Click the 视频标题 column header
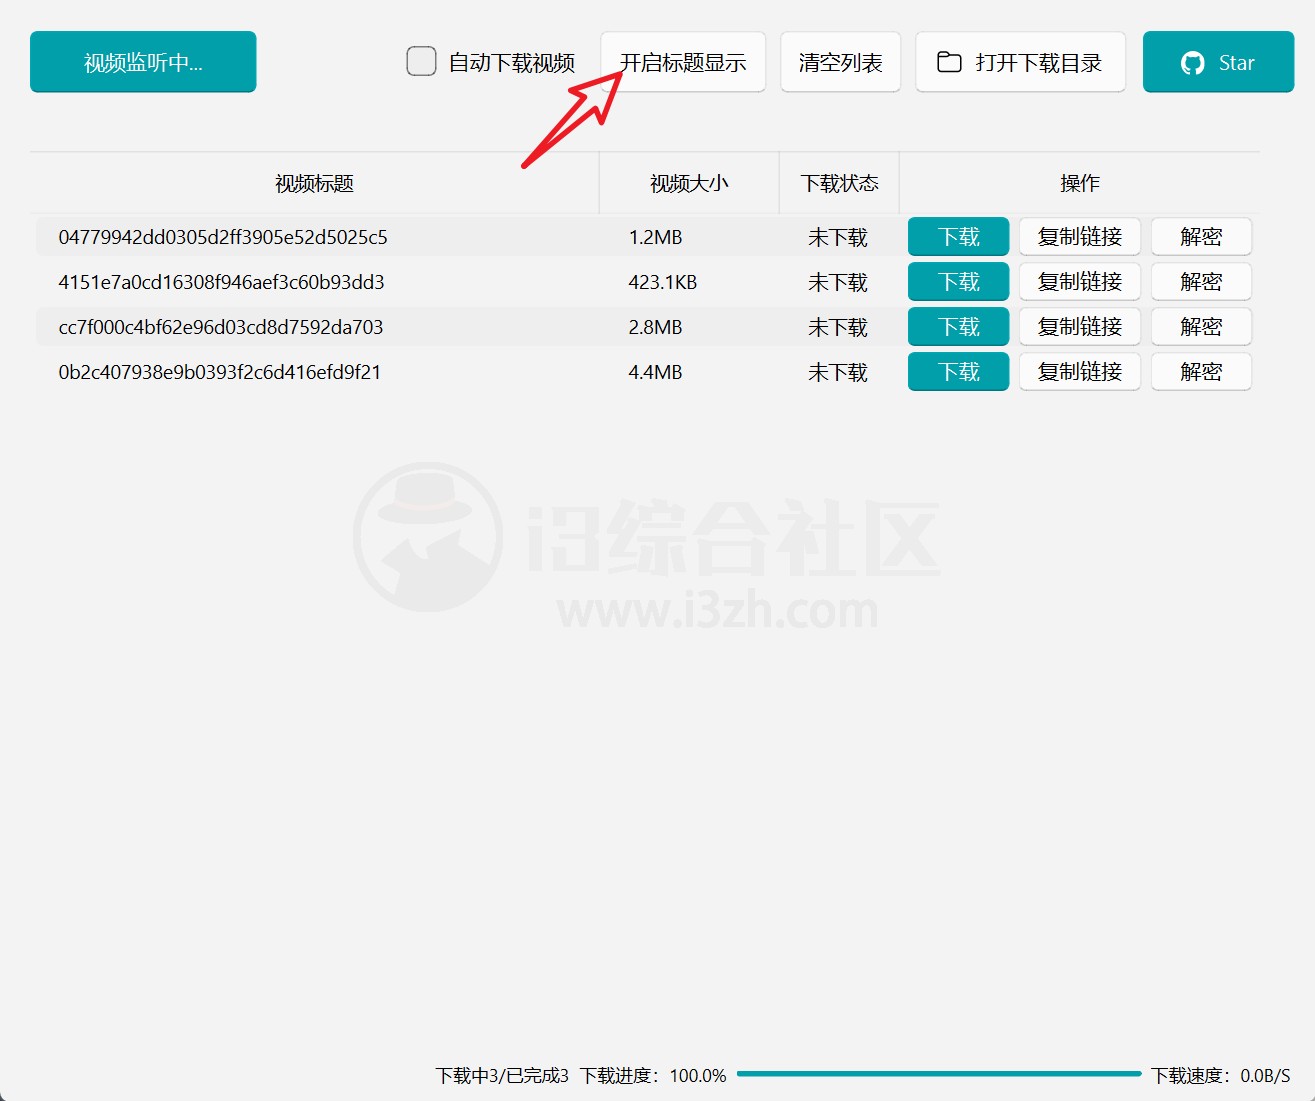The image size is (1315, 1101). point(314,184)
